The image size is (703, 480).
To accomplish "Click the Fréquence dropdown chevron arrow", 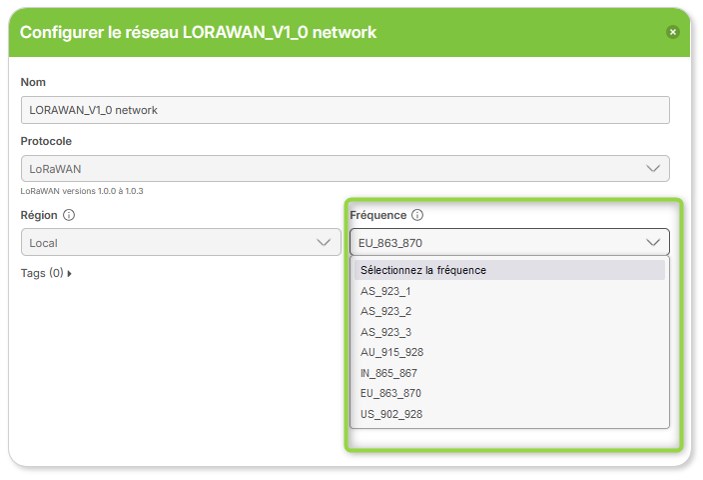I will click(x=653, y=242).
